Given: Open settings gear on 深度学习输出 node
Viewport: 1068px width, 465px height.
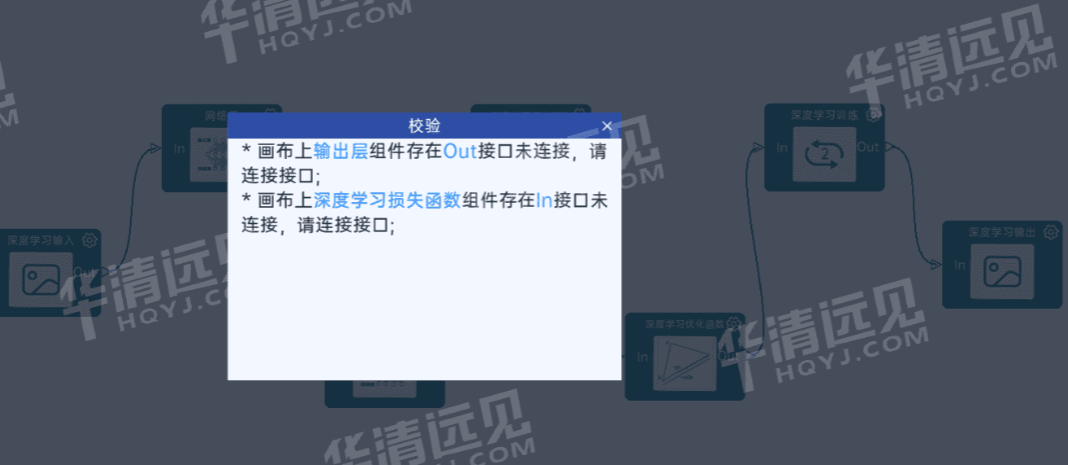Looking at the screenshot, I should [x=1051, y=232].
